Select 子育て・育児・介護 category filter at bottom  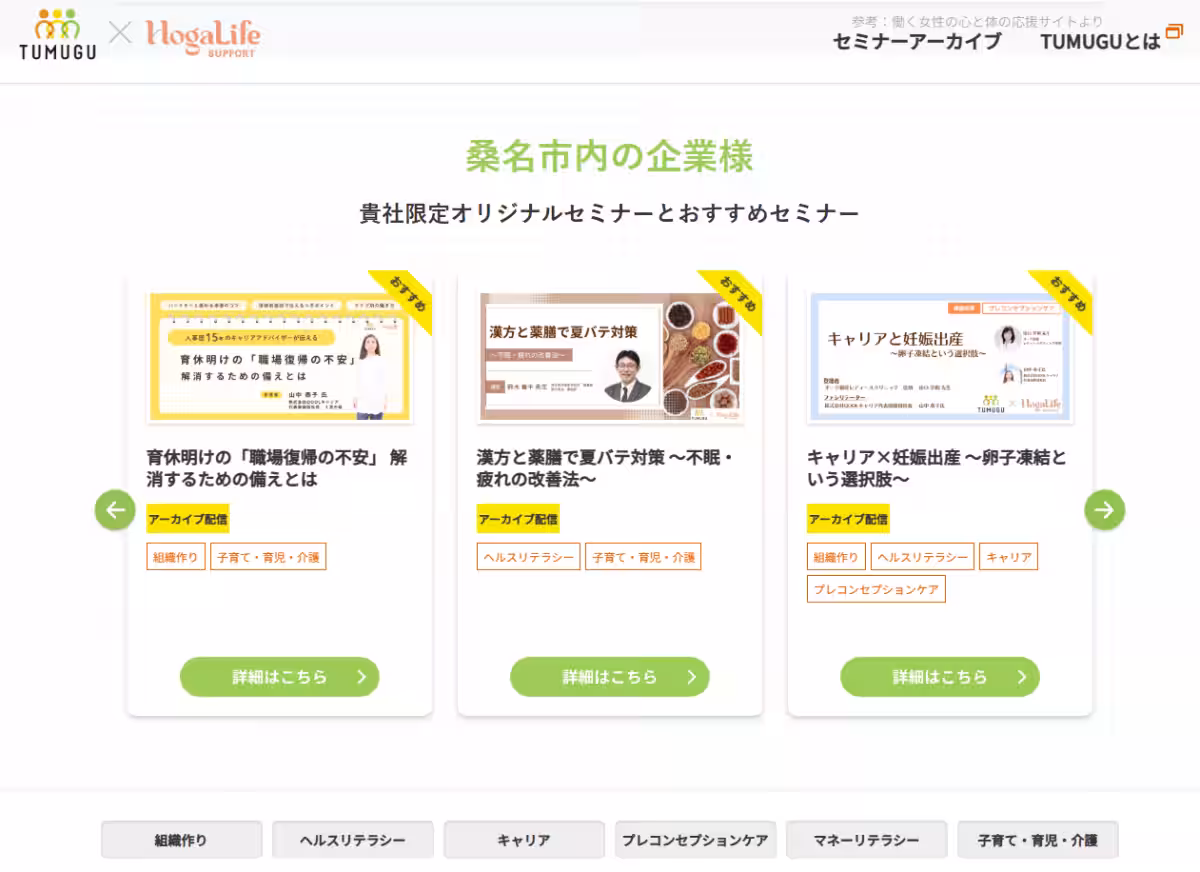1038,840
